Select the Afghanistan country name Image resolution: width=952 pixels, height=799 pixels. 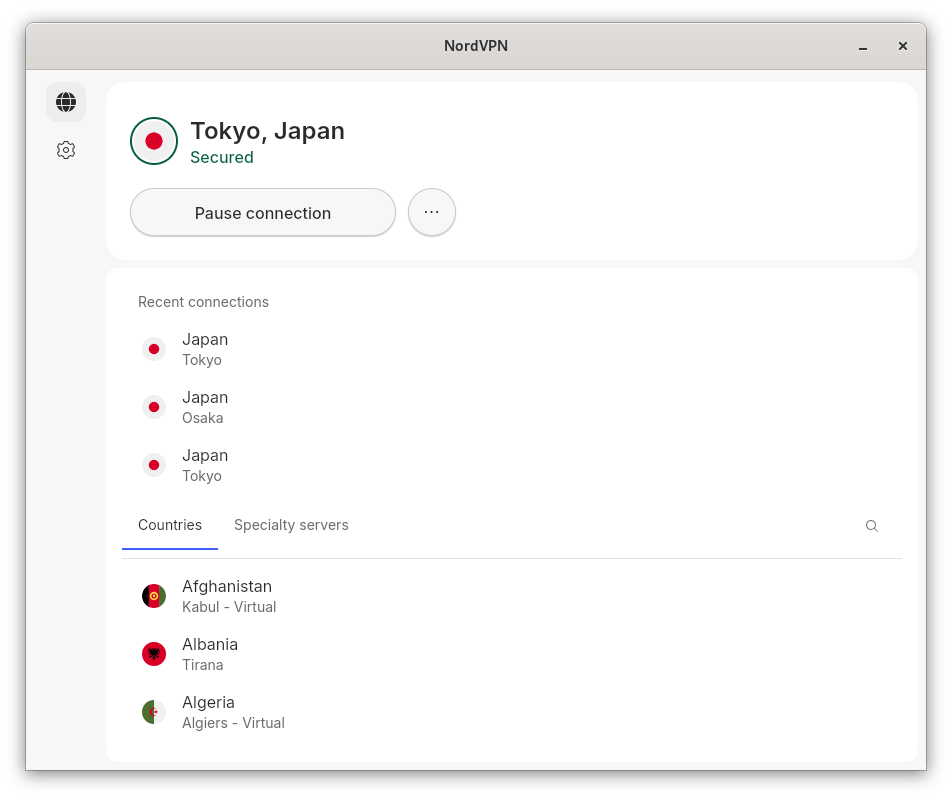tap(227, 586)
